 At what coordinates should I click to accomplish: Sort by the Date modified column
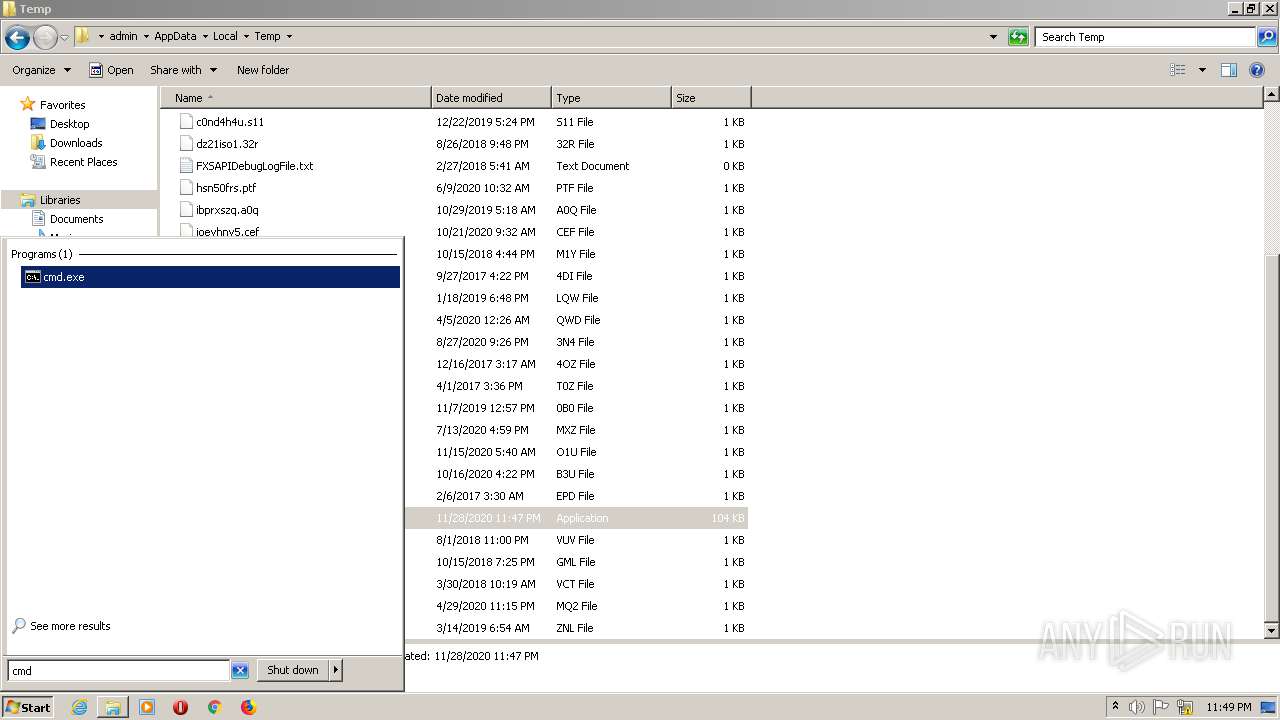pyautogui.click(x=491, y=98)
